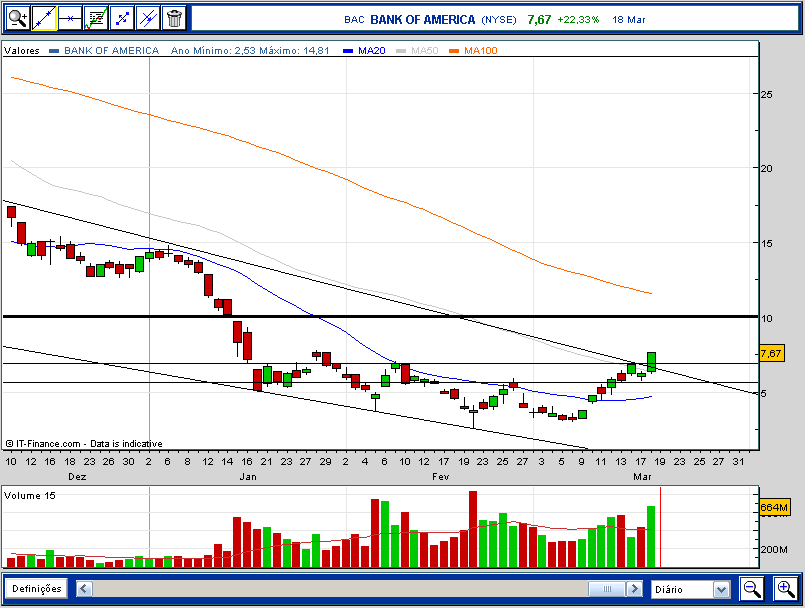Click the 200M volume axis label
805x608 pixels.
[x=774, y=549]
